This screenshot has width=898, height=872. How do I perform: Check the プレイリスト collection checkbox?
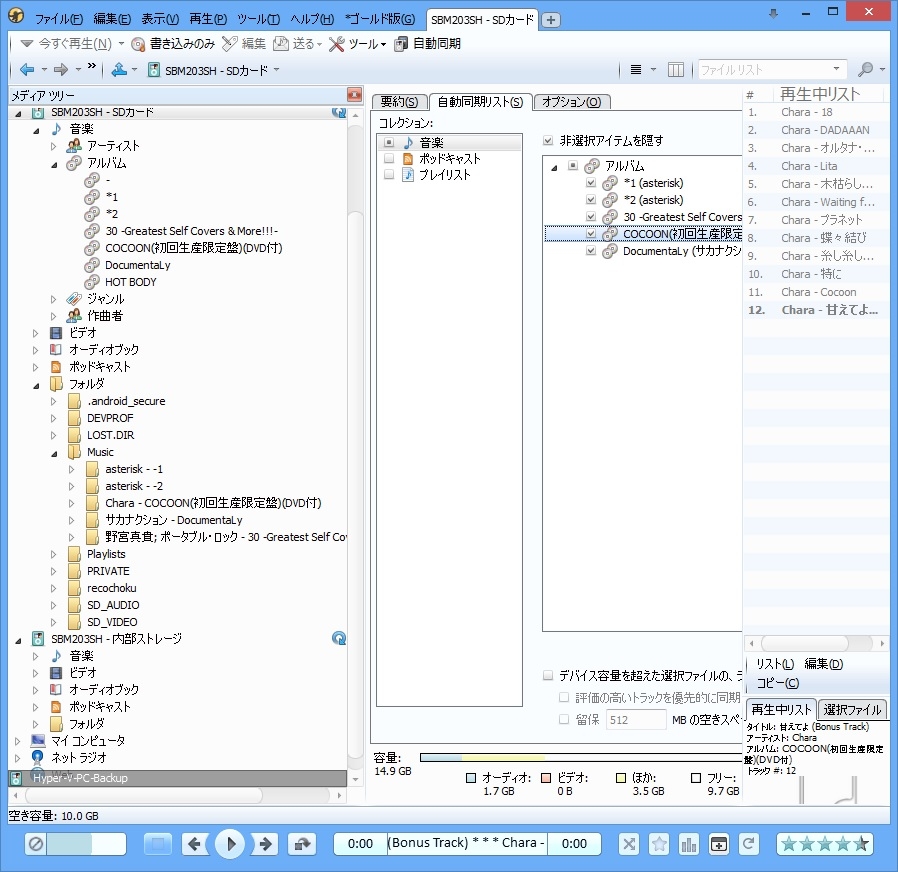(x=389, y=175)
